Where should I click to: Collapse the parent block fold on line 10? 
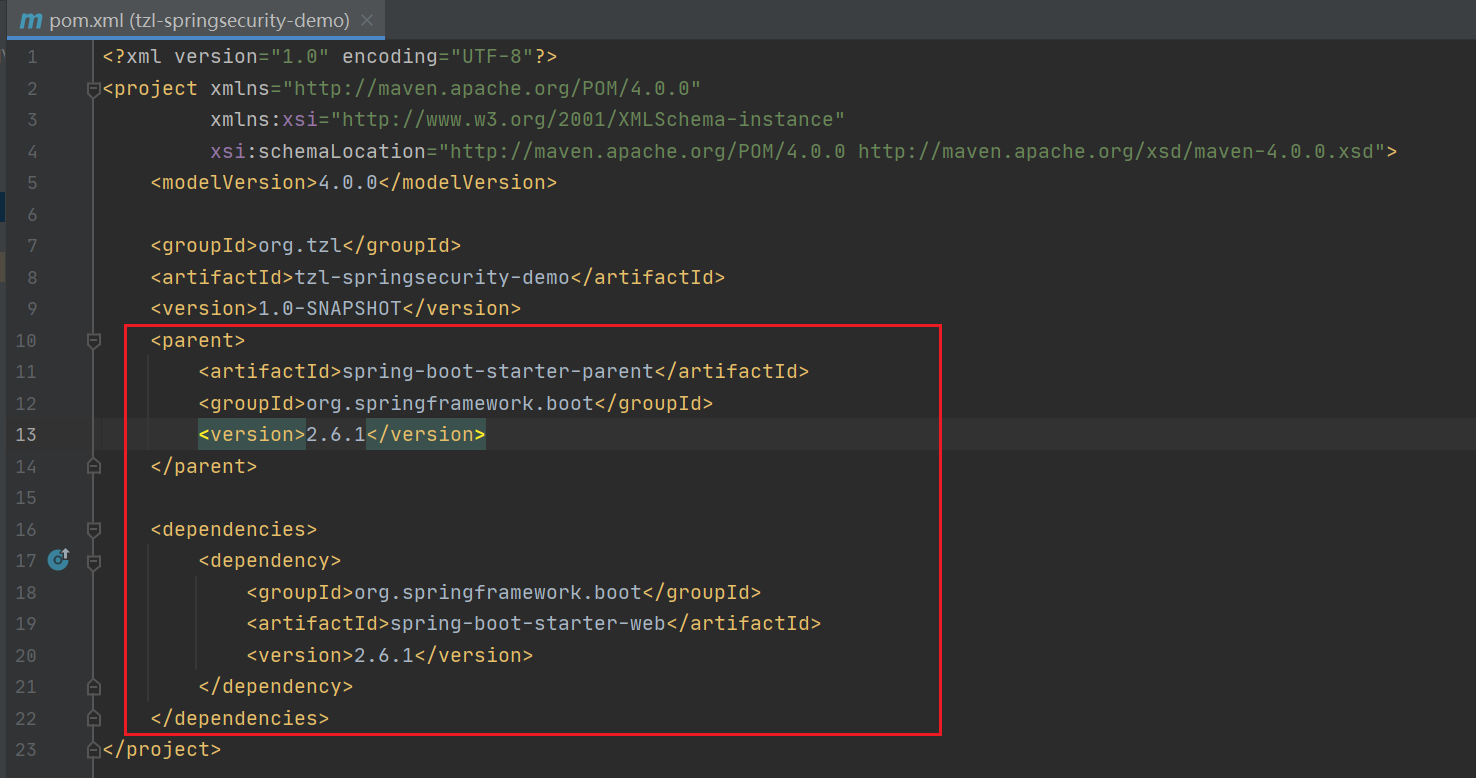(94, 340)
